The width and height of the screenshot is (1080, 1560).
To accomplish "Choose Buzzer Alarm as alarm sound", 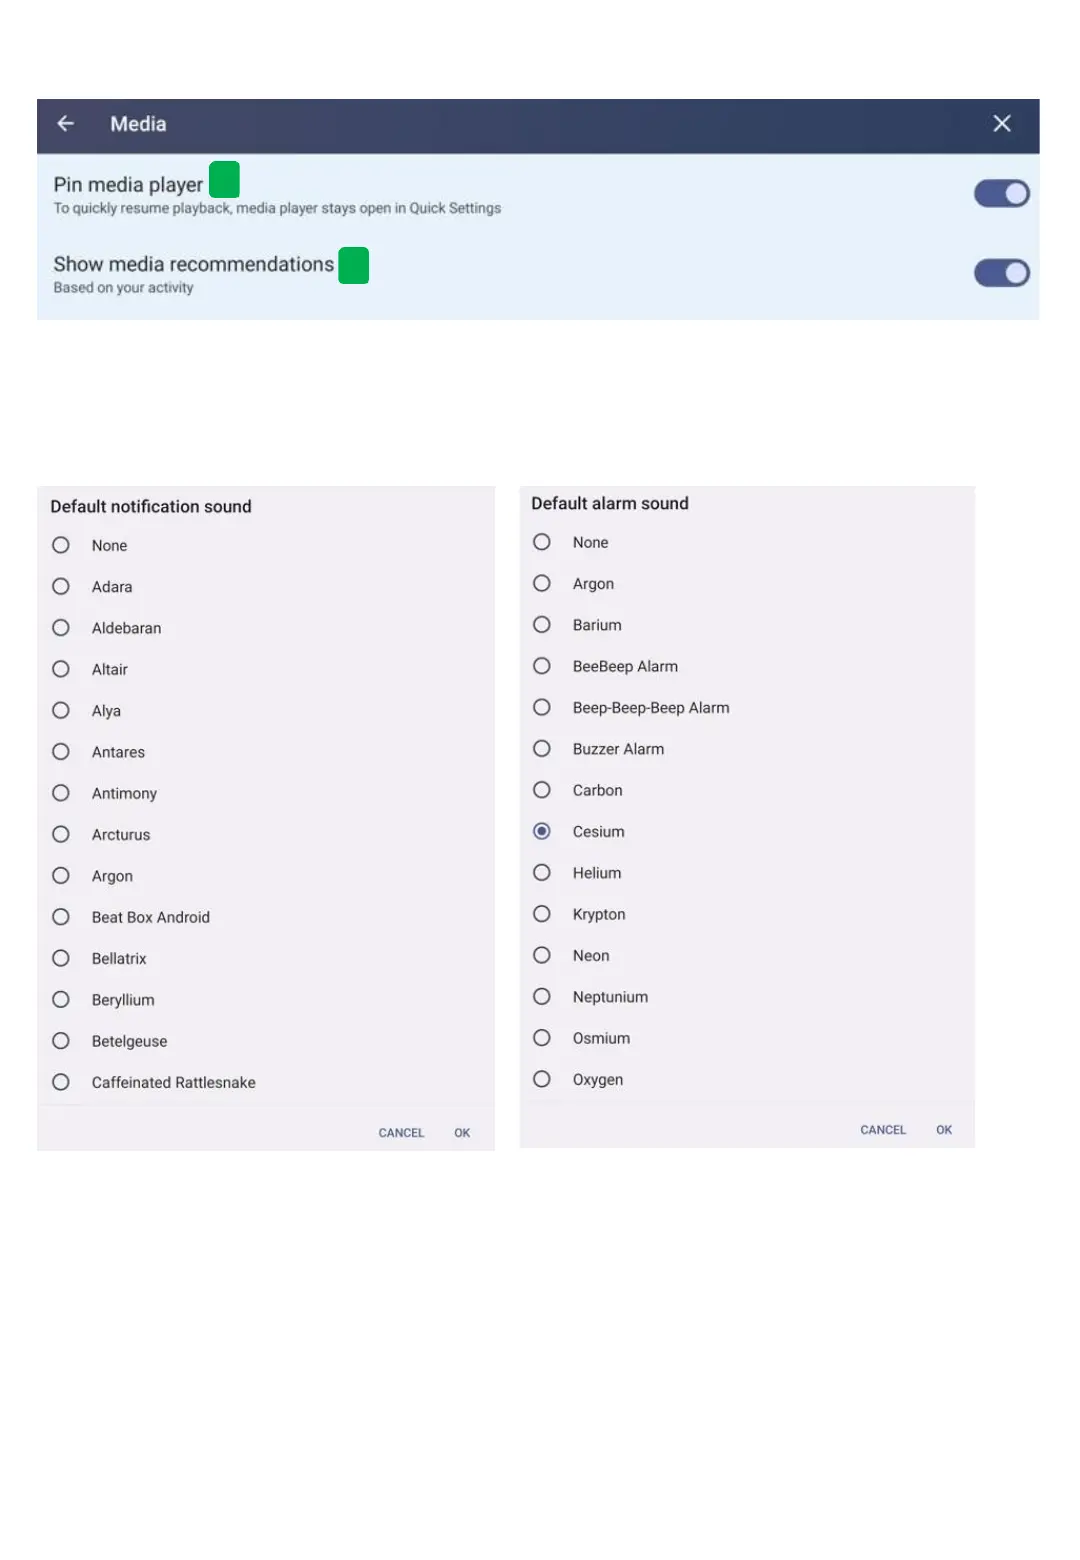I will pos(542,749).
